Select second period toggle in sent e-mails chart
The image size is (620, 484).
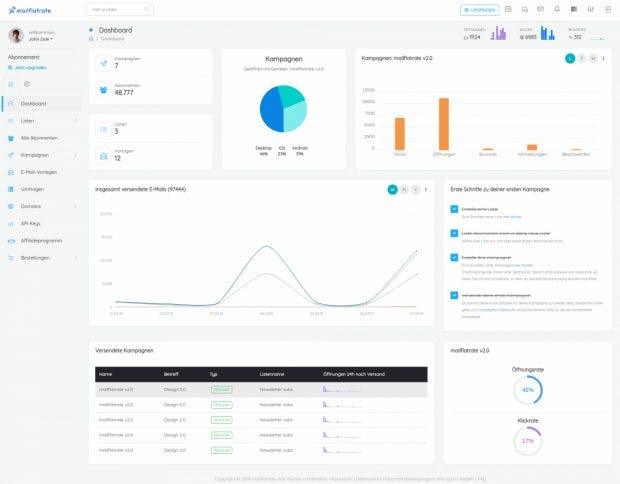click(404, 190)
